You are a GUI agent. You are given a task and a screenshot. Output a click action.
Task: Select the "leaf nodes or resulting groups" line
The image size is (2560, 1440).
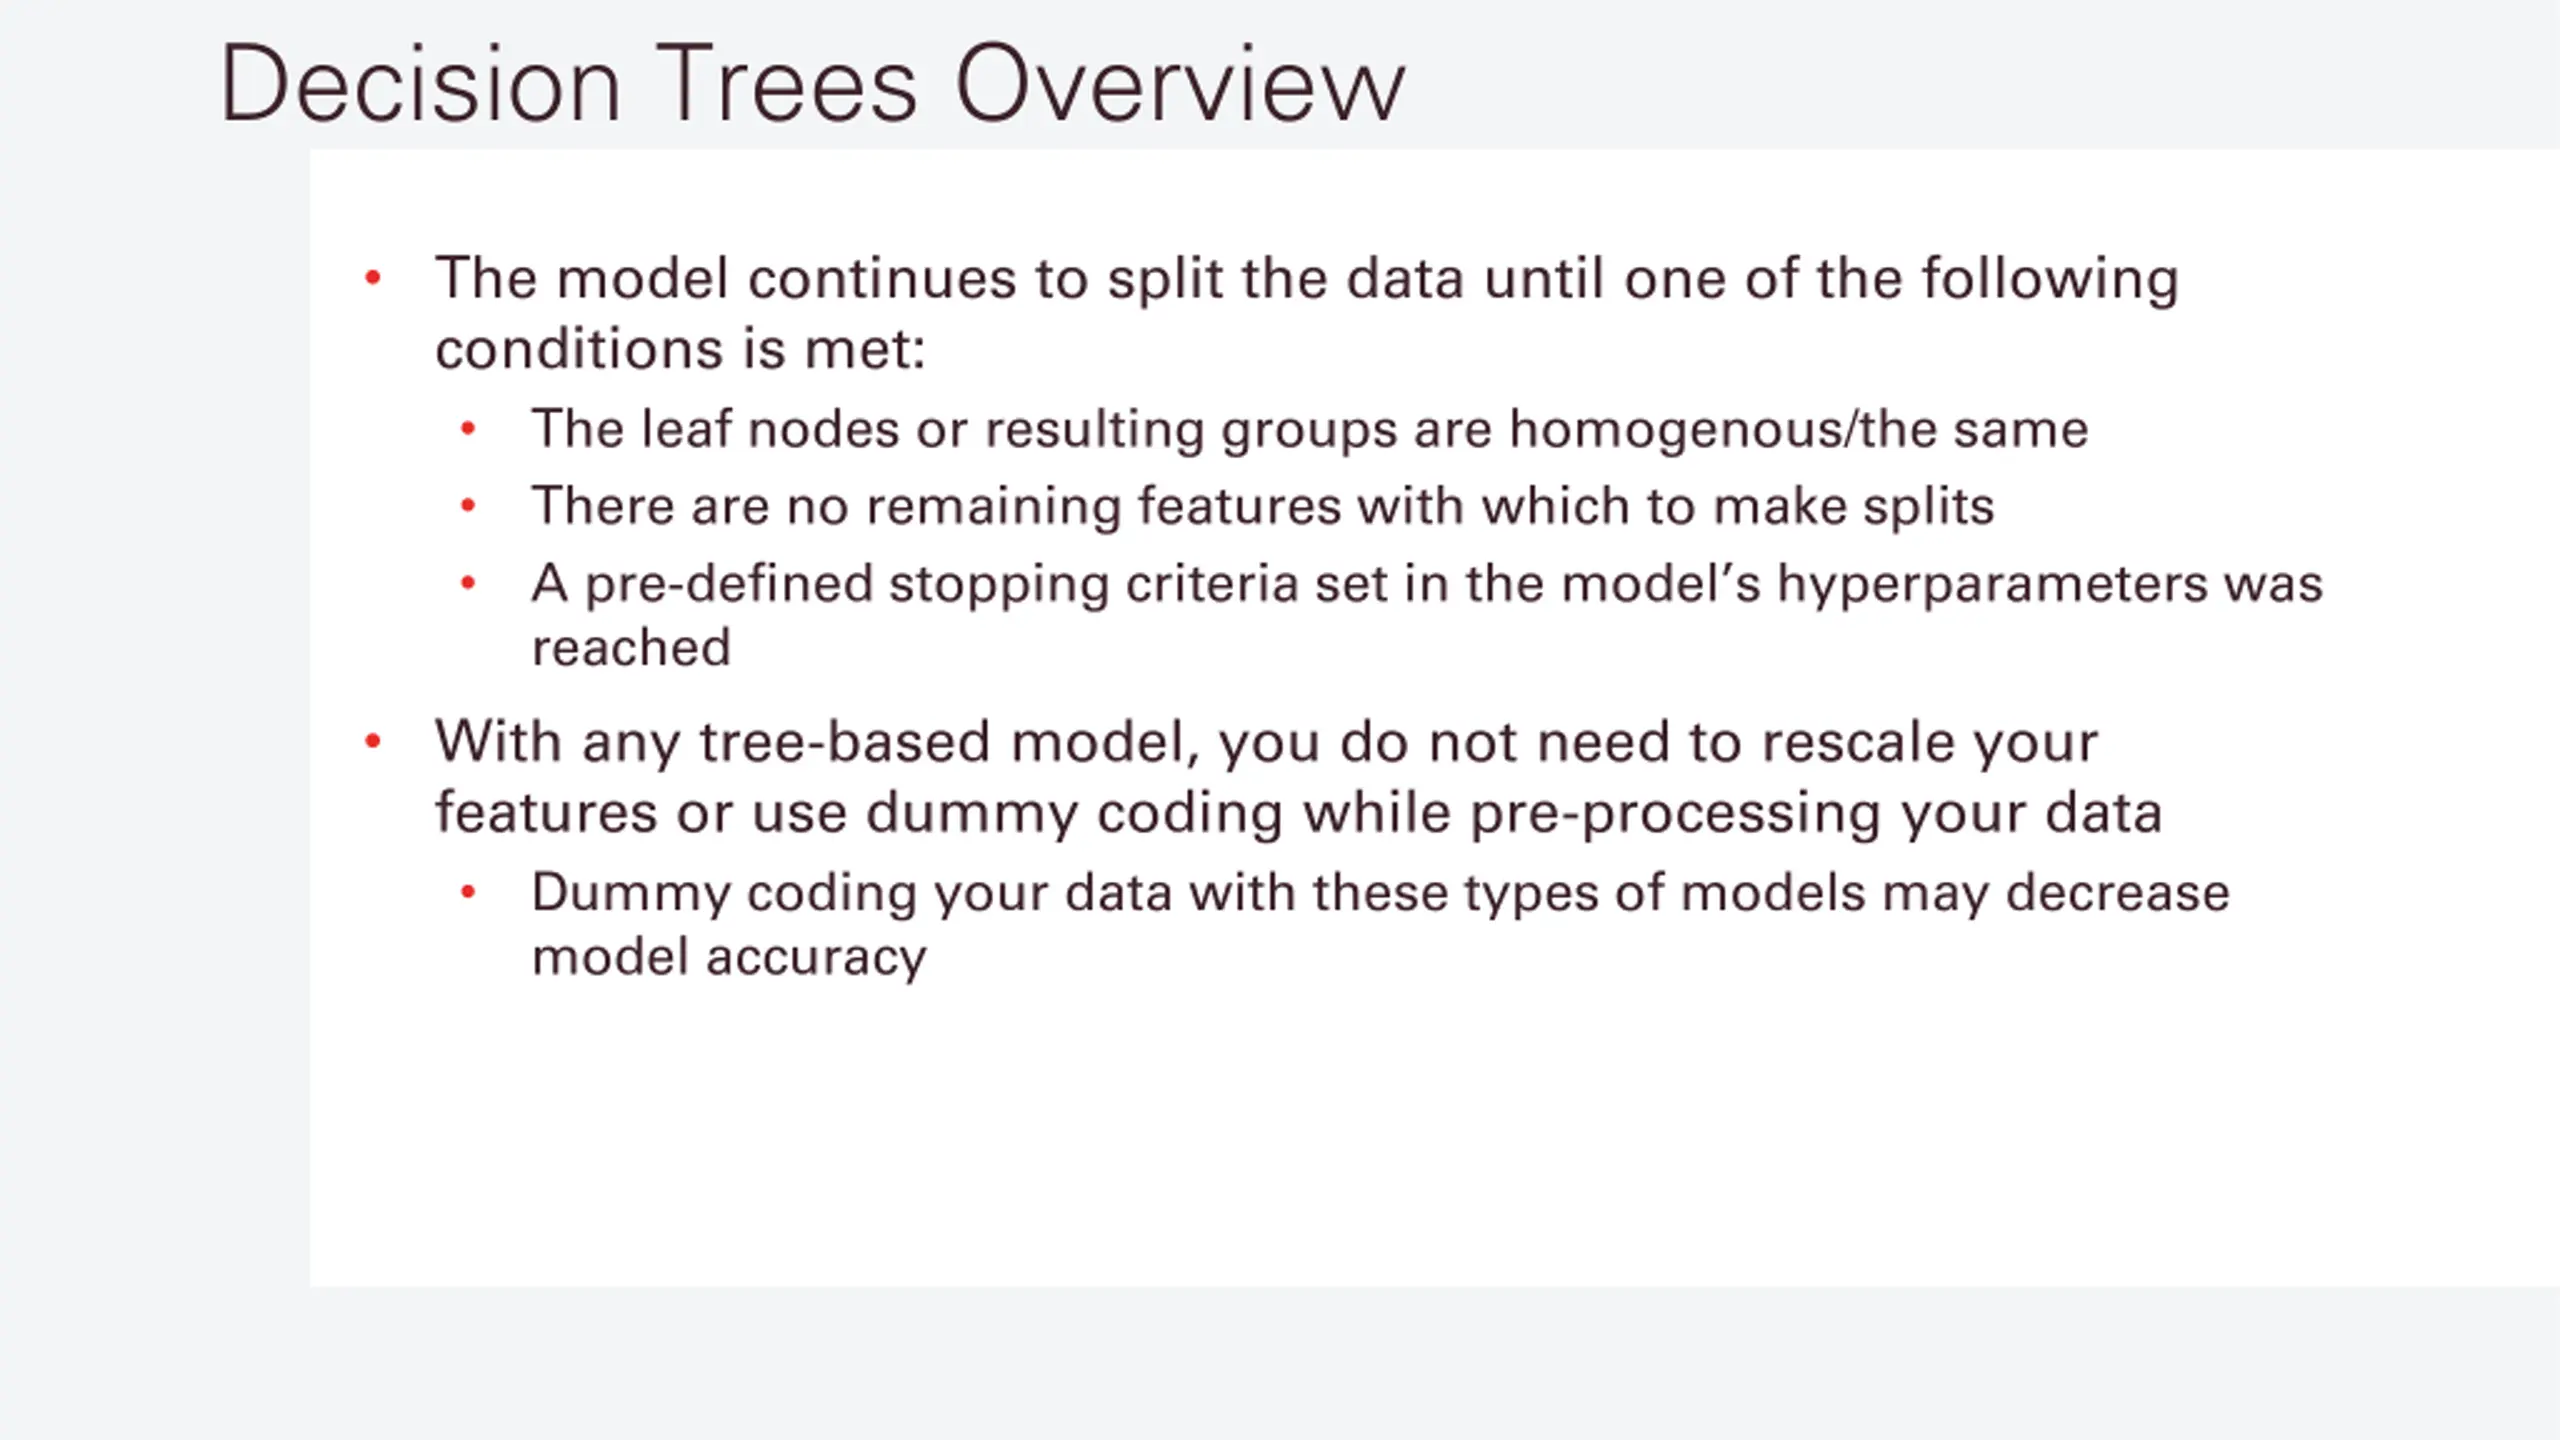point(1310,430)
